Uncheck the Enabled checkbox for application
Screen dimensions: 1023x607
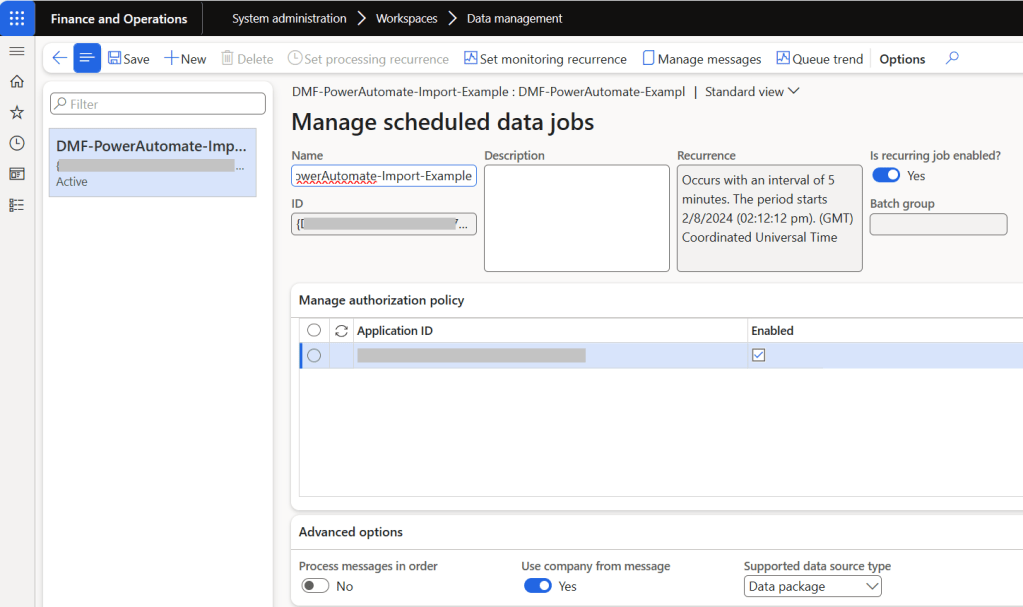(758, 355)
